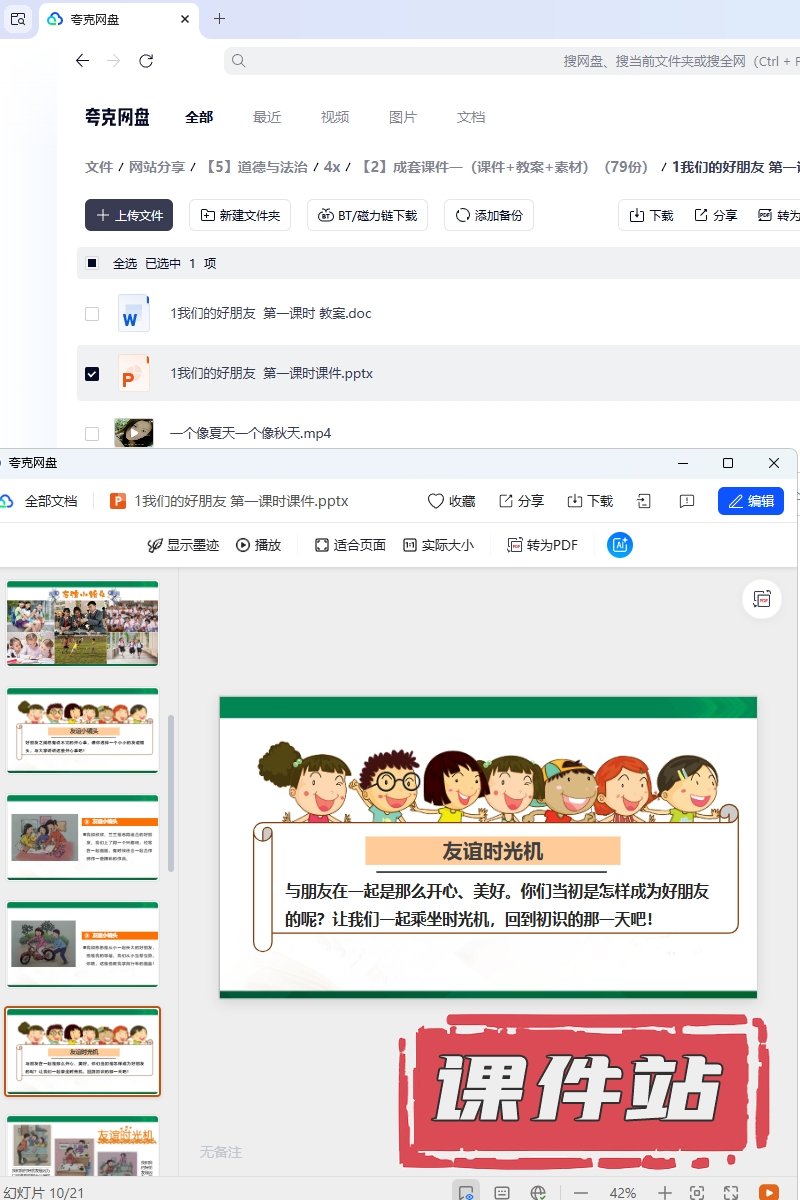Click the floating PDF convert icon beside slide

762,599
